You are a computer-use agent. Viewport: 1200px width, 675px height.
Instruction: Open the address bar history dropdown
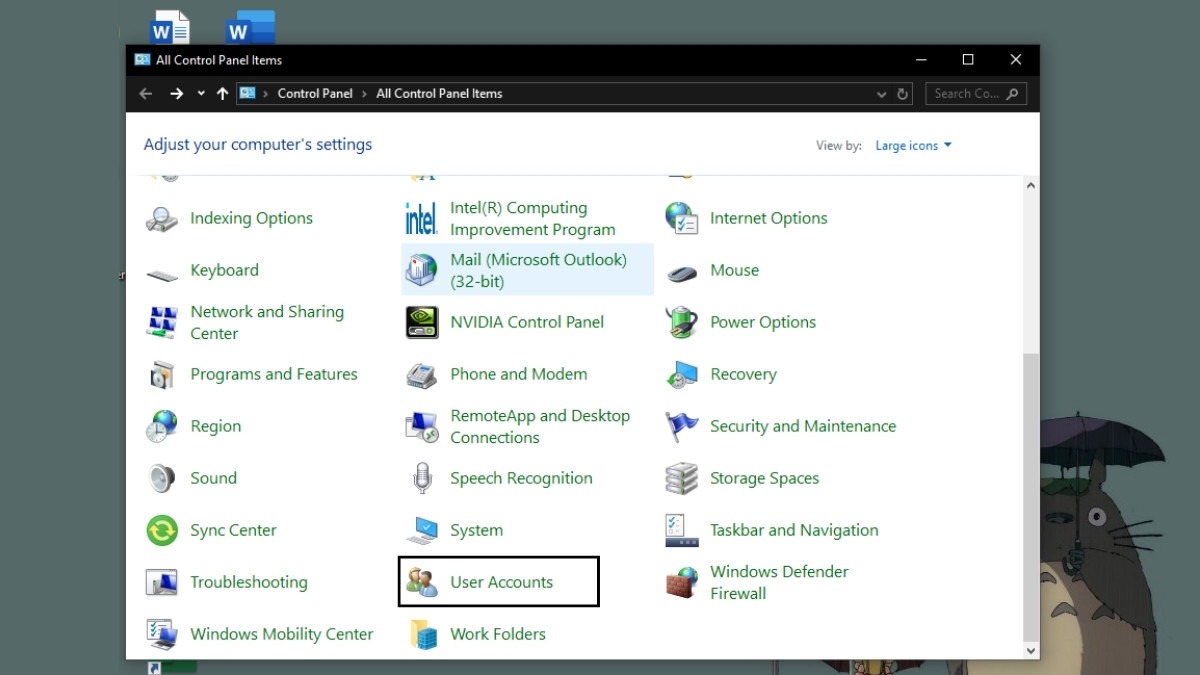click(881, 94)
